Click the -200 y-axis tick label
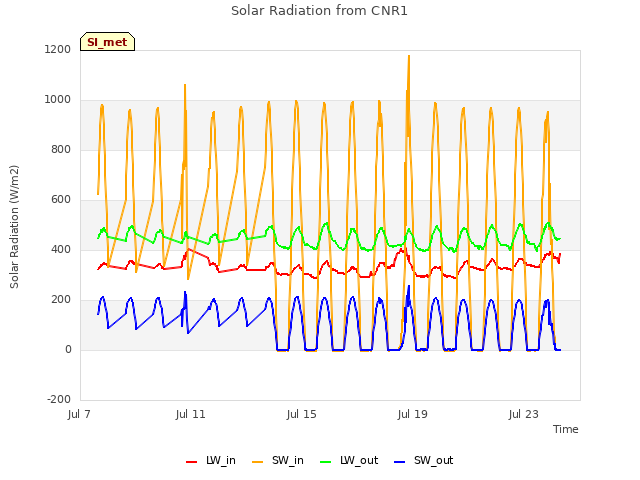The width and height of the screenshot is (640, 480). coord(59,400)
